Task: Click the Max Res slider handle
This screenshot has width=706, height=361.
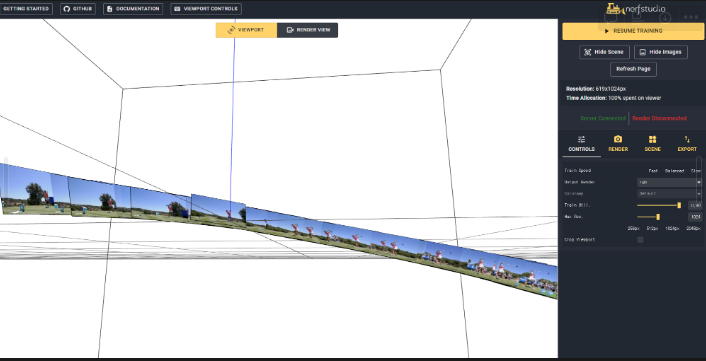Action: (658, 217)
